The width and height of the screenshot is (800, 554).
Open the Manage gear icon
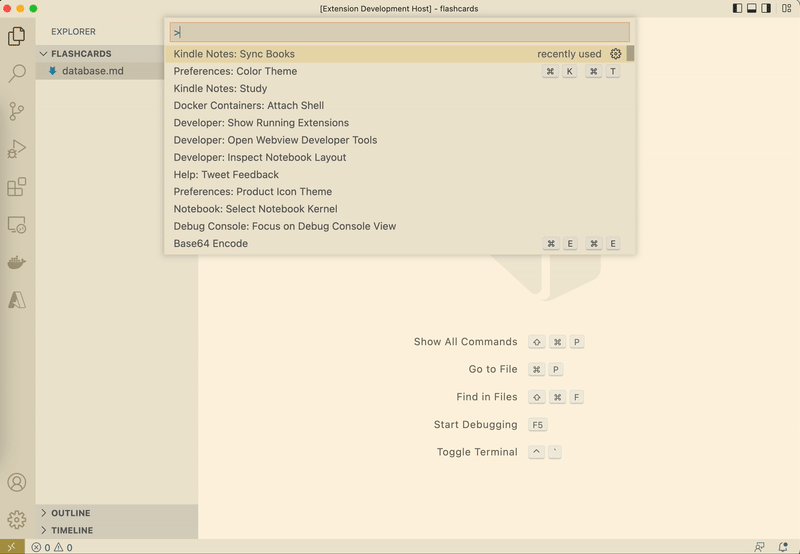17,520
